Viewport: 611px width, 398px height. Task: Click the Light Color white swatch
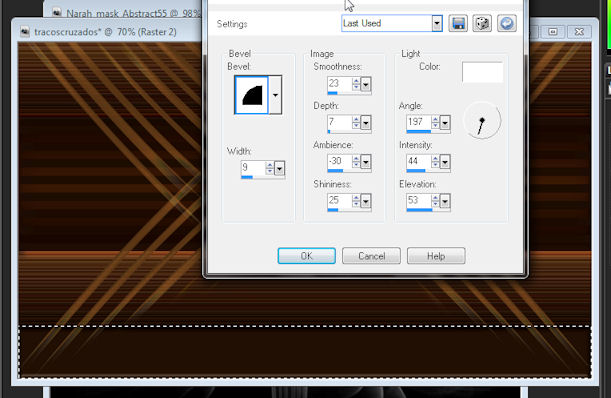pyautogui.click(x=482, y=72)
